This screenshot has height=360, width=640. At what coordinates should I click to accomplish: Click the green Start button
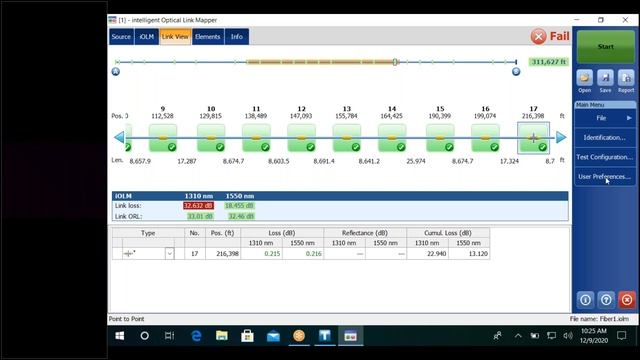pos(606,47)
